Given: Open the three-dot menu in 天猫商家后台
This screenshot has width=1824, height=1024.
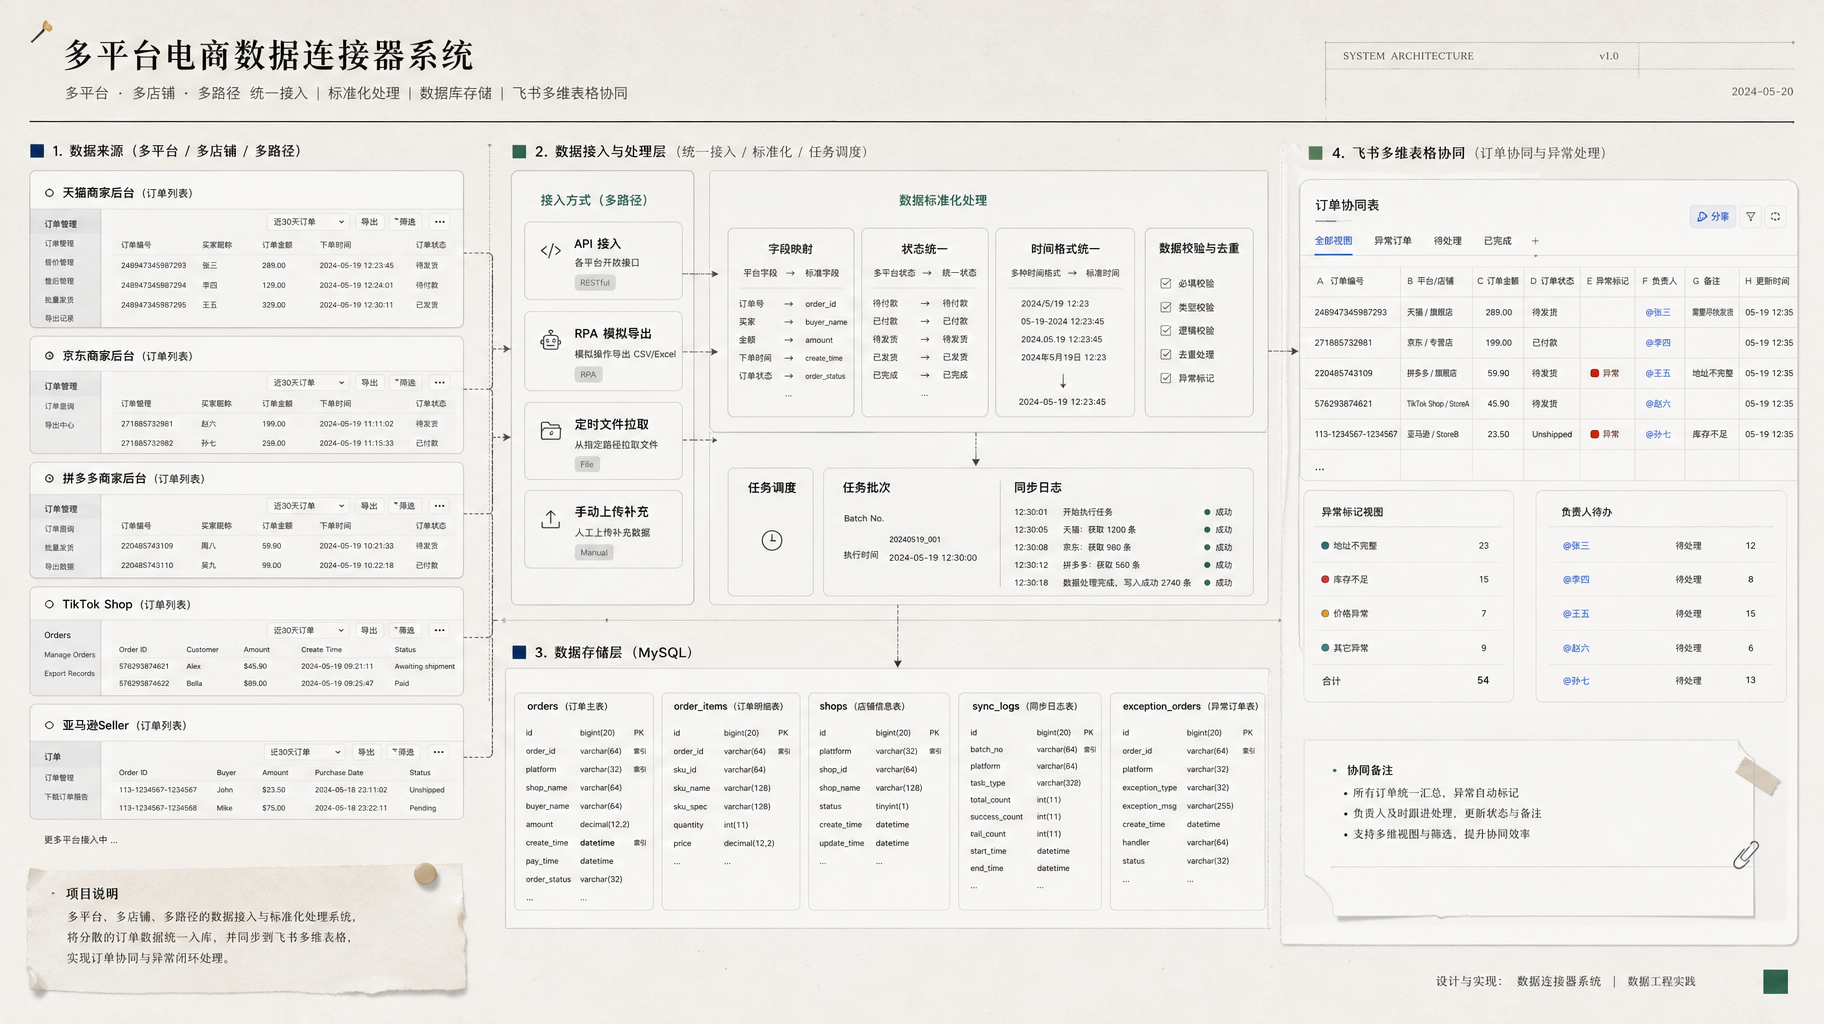Looking at the screenshot, I should pyautogui.click(x=440, y=222).
